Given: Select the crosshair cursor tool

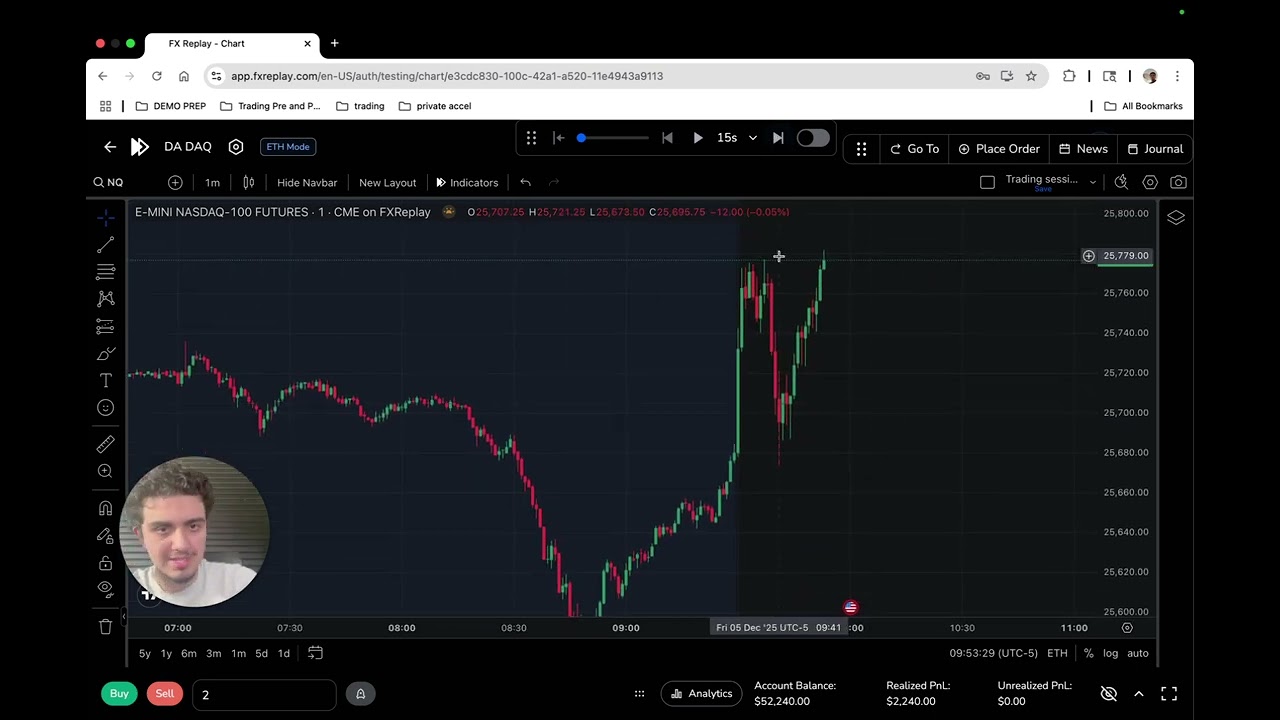Looking at the screenshot, I should click(x=105, y=218).
